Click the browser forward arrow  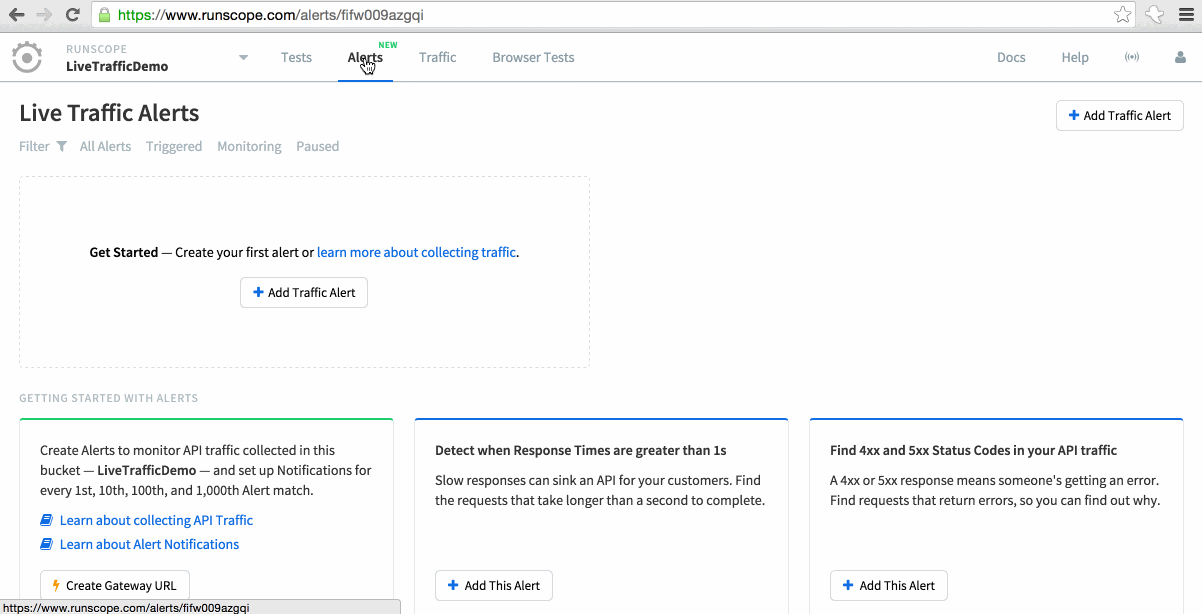coord(44,15)
